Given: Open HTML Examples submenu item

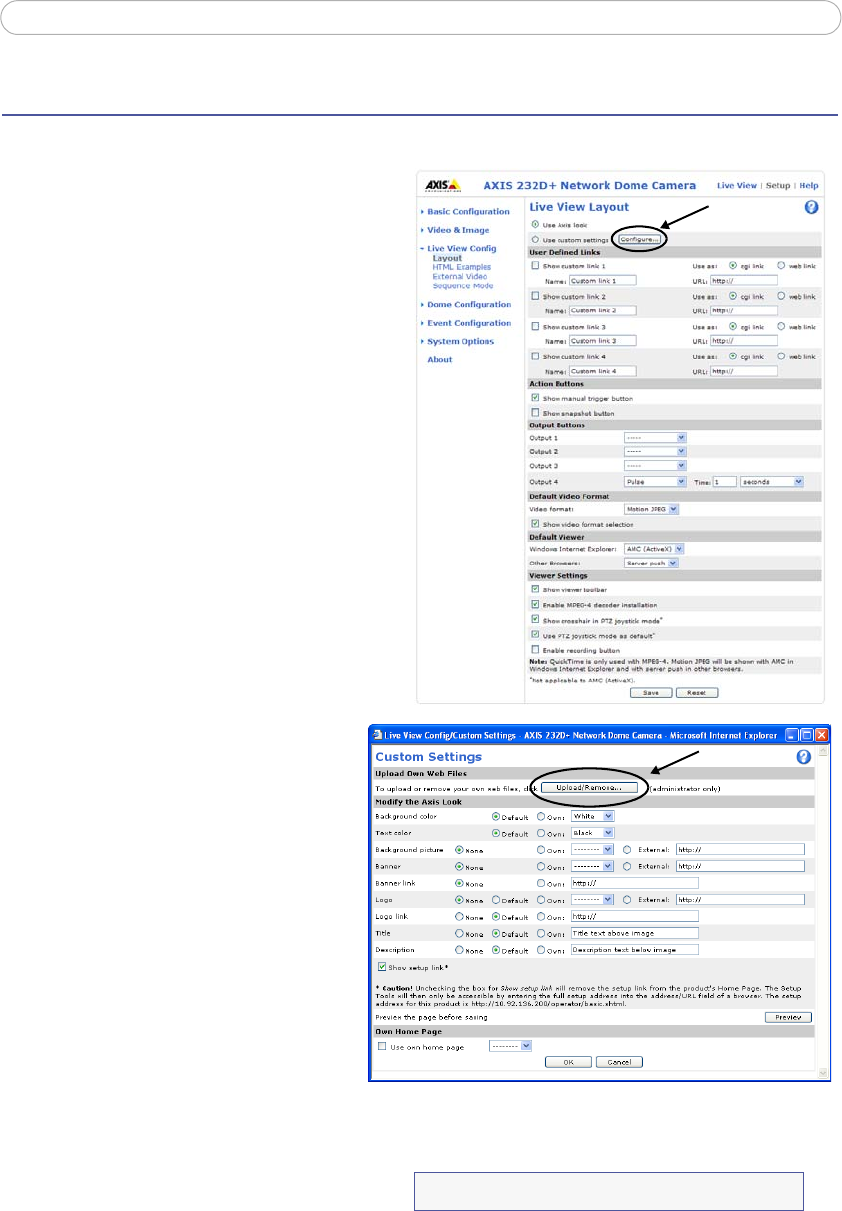Looking at the screenshot, I should click(x=461, y=267).
